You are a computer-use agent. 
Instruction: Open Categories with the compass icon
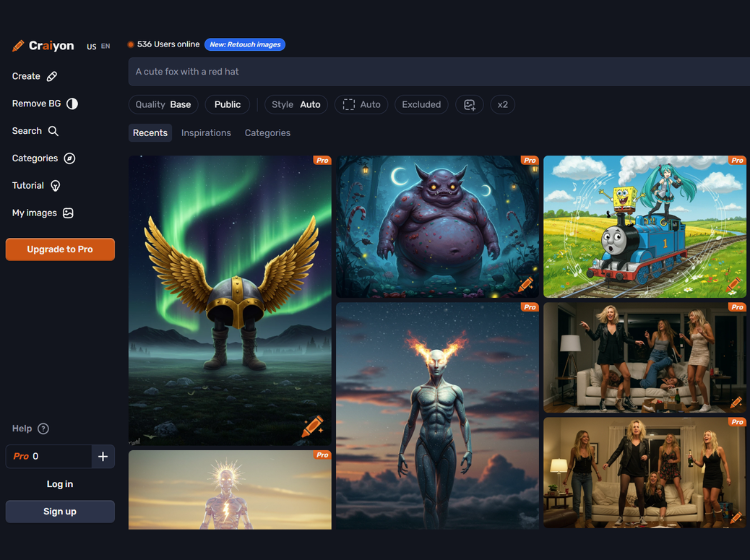(44, 158)
